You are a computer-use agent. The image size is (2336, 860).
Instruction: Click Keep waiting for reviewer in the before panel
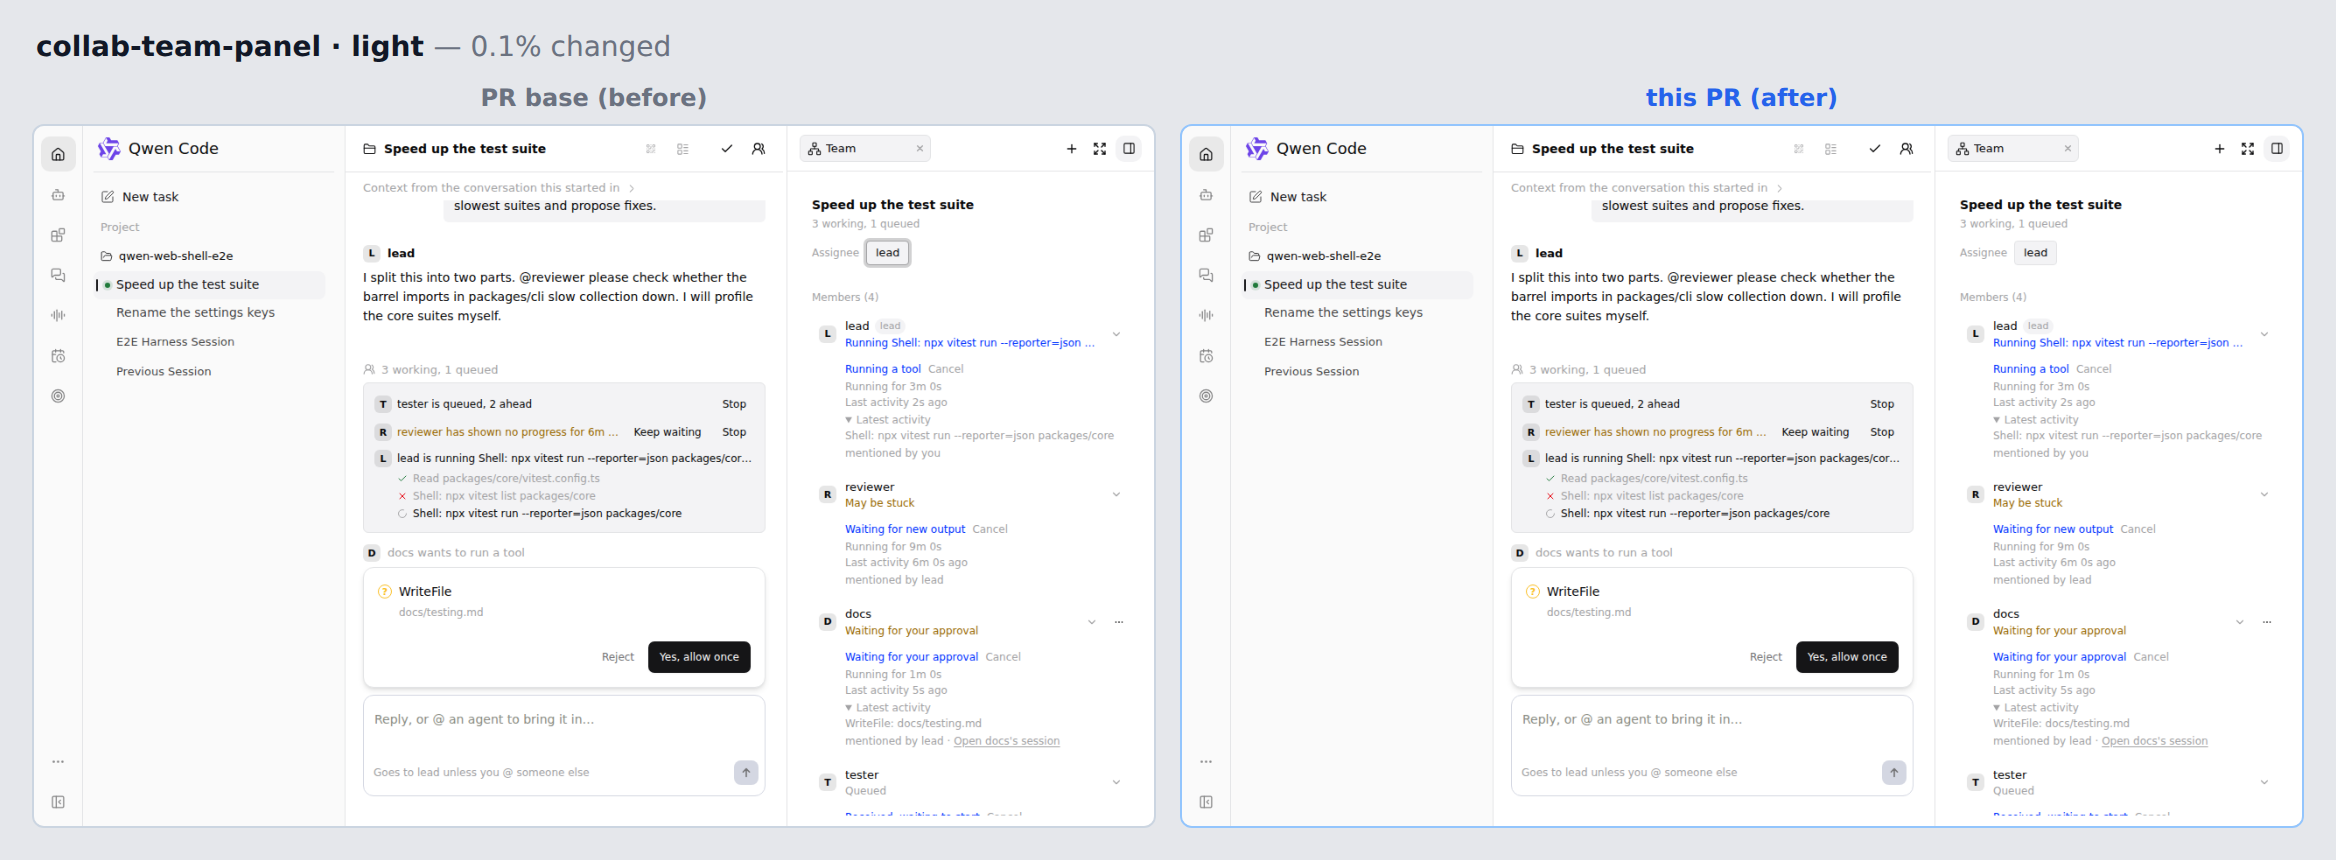pos(667,432)
